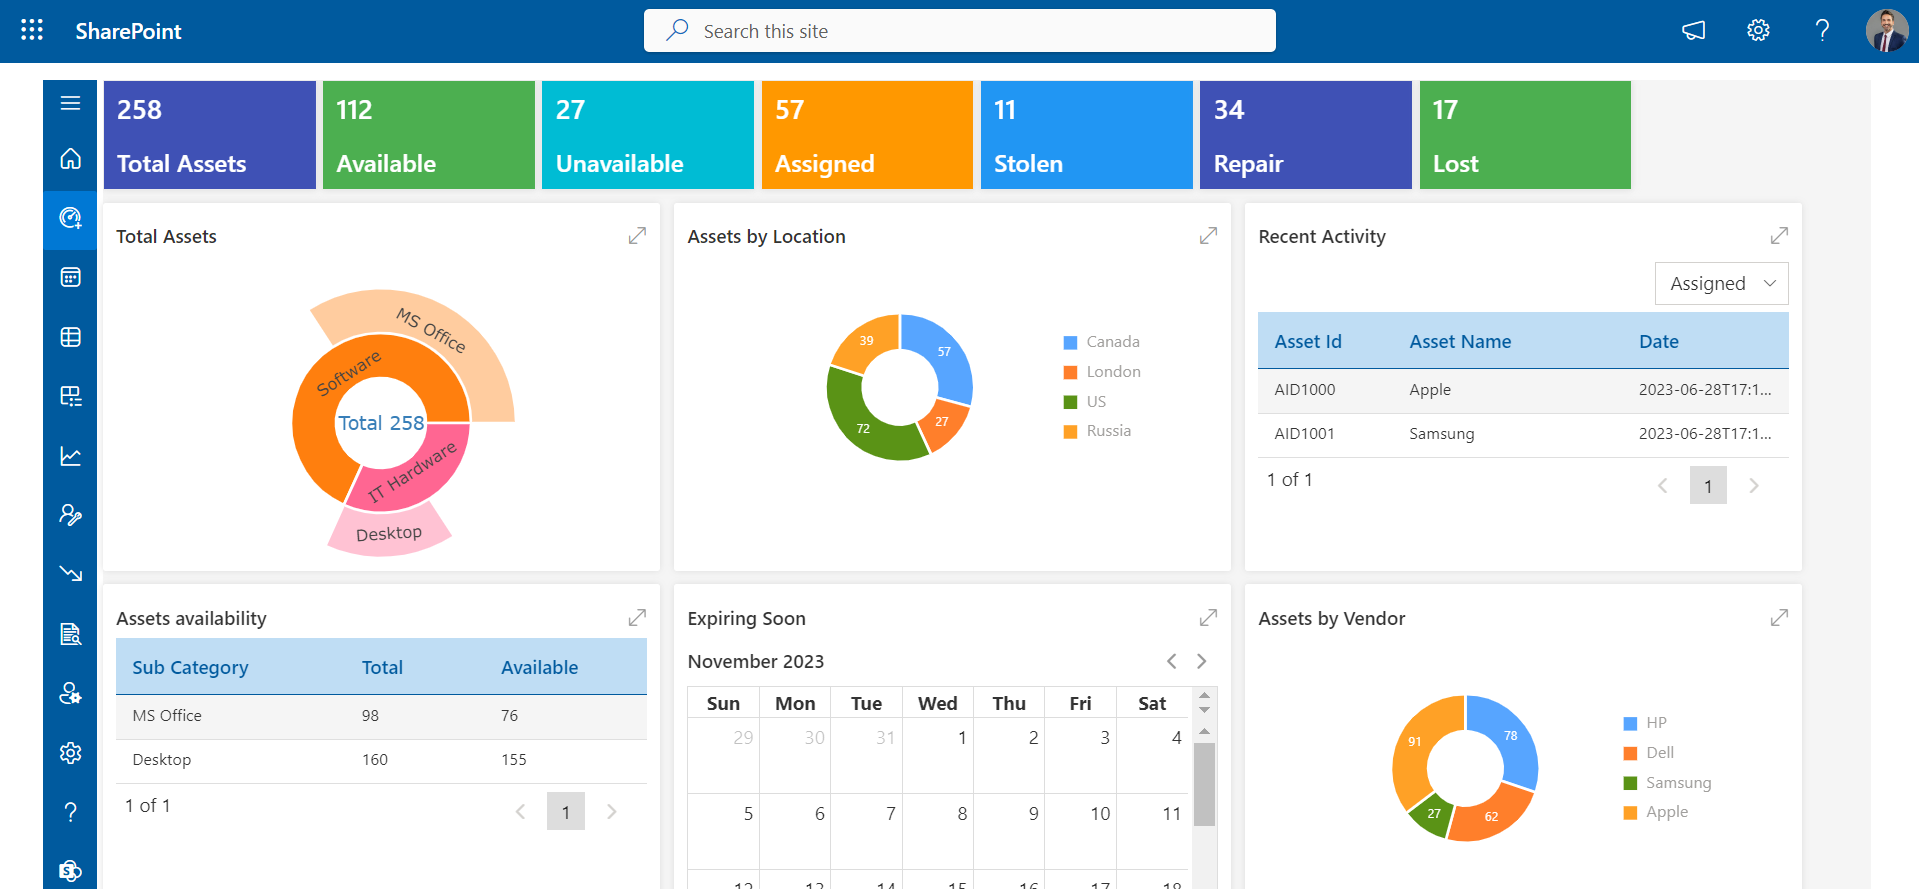Expand the Assets by Location panel
This screenshot has width=1919, height=889.
coord(1208,236)
